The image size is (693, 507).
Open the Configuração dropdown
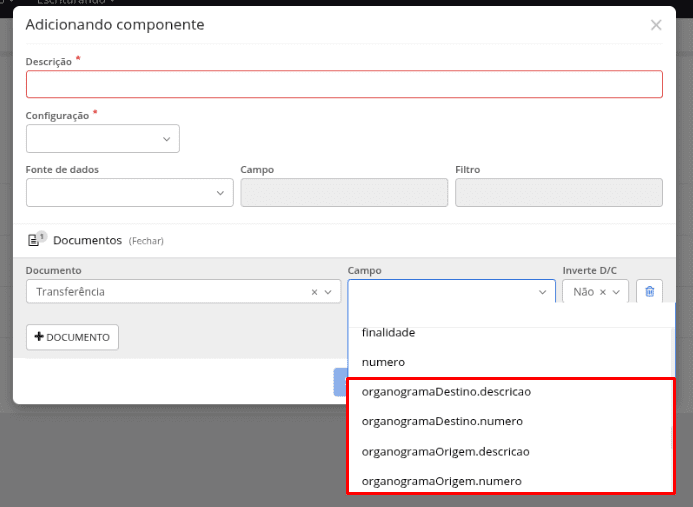pos(103,139)
